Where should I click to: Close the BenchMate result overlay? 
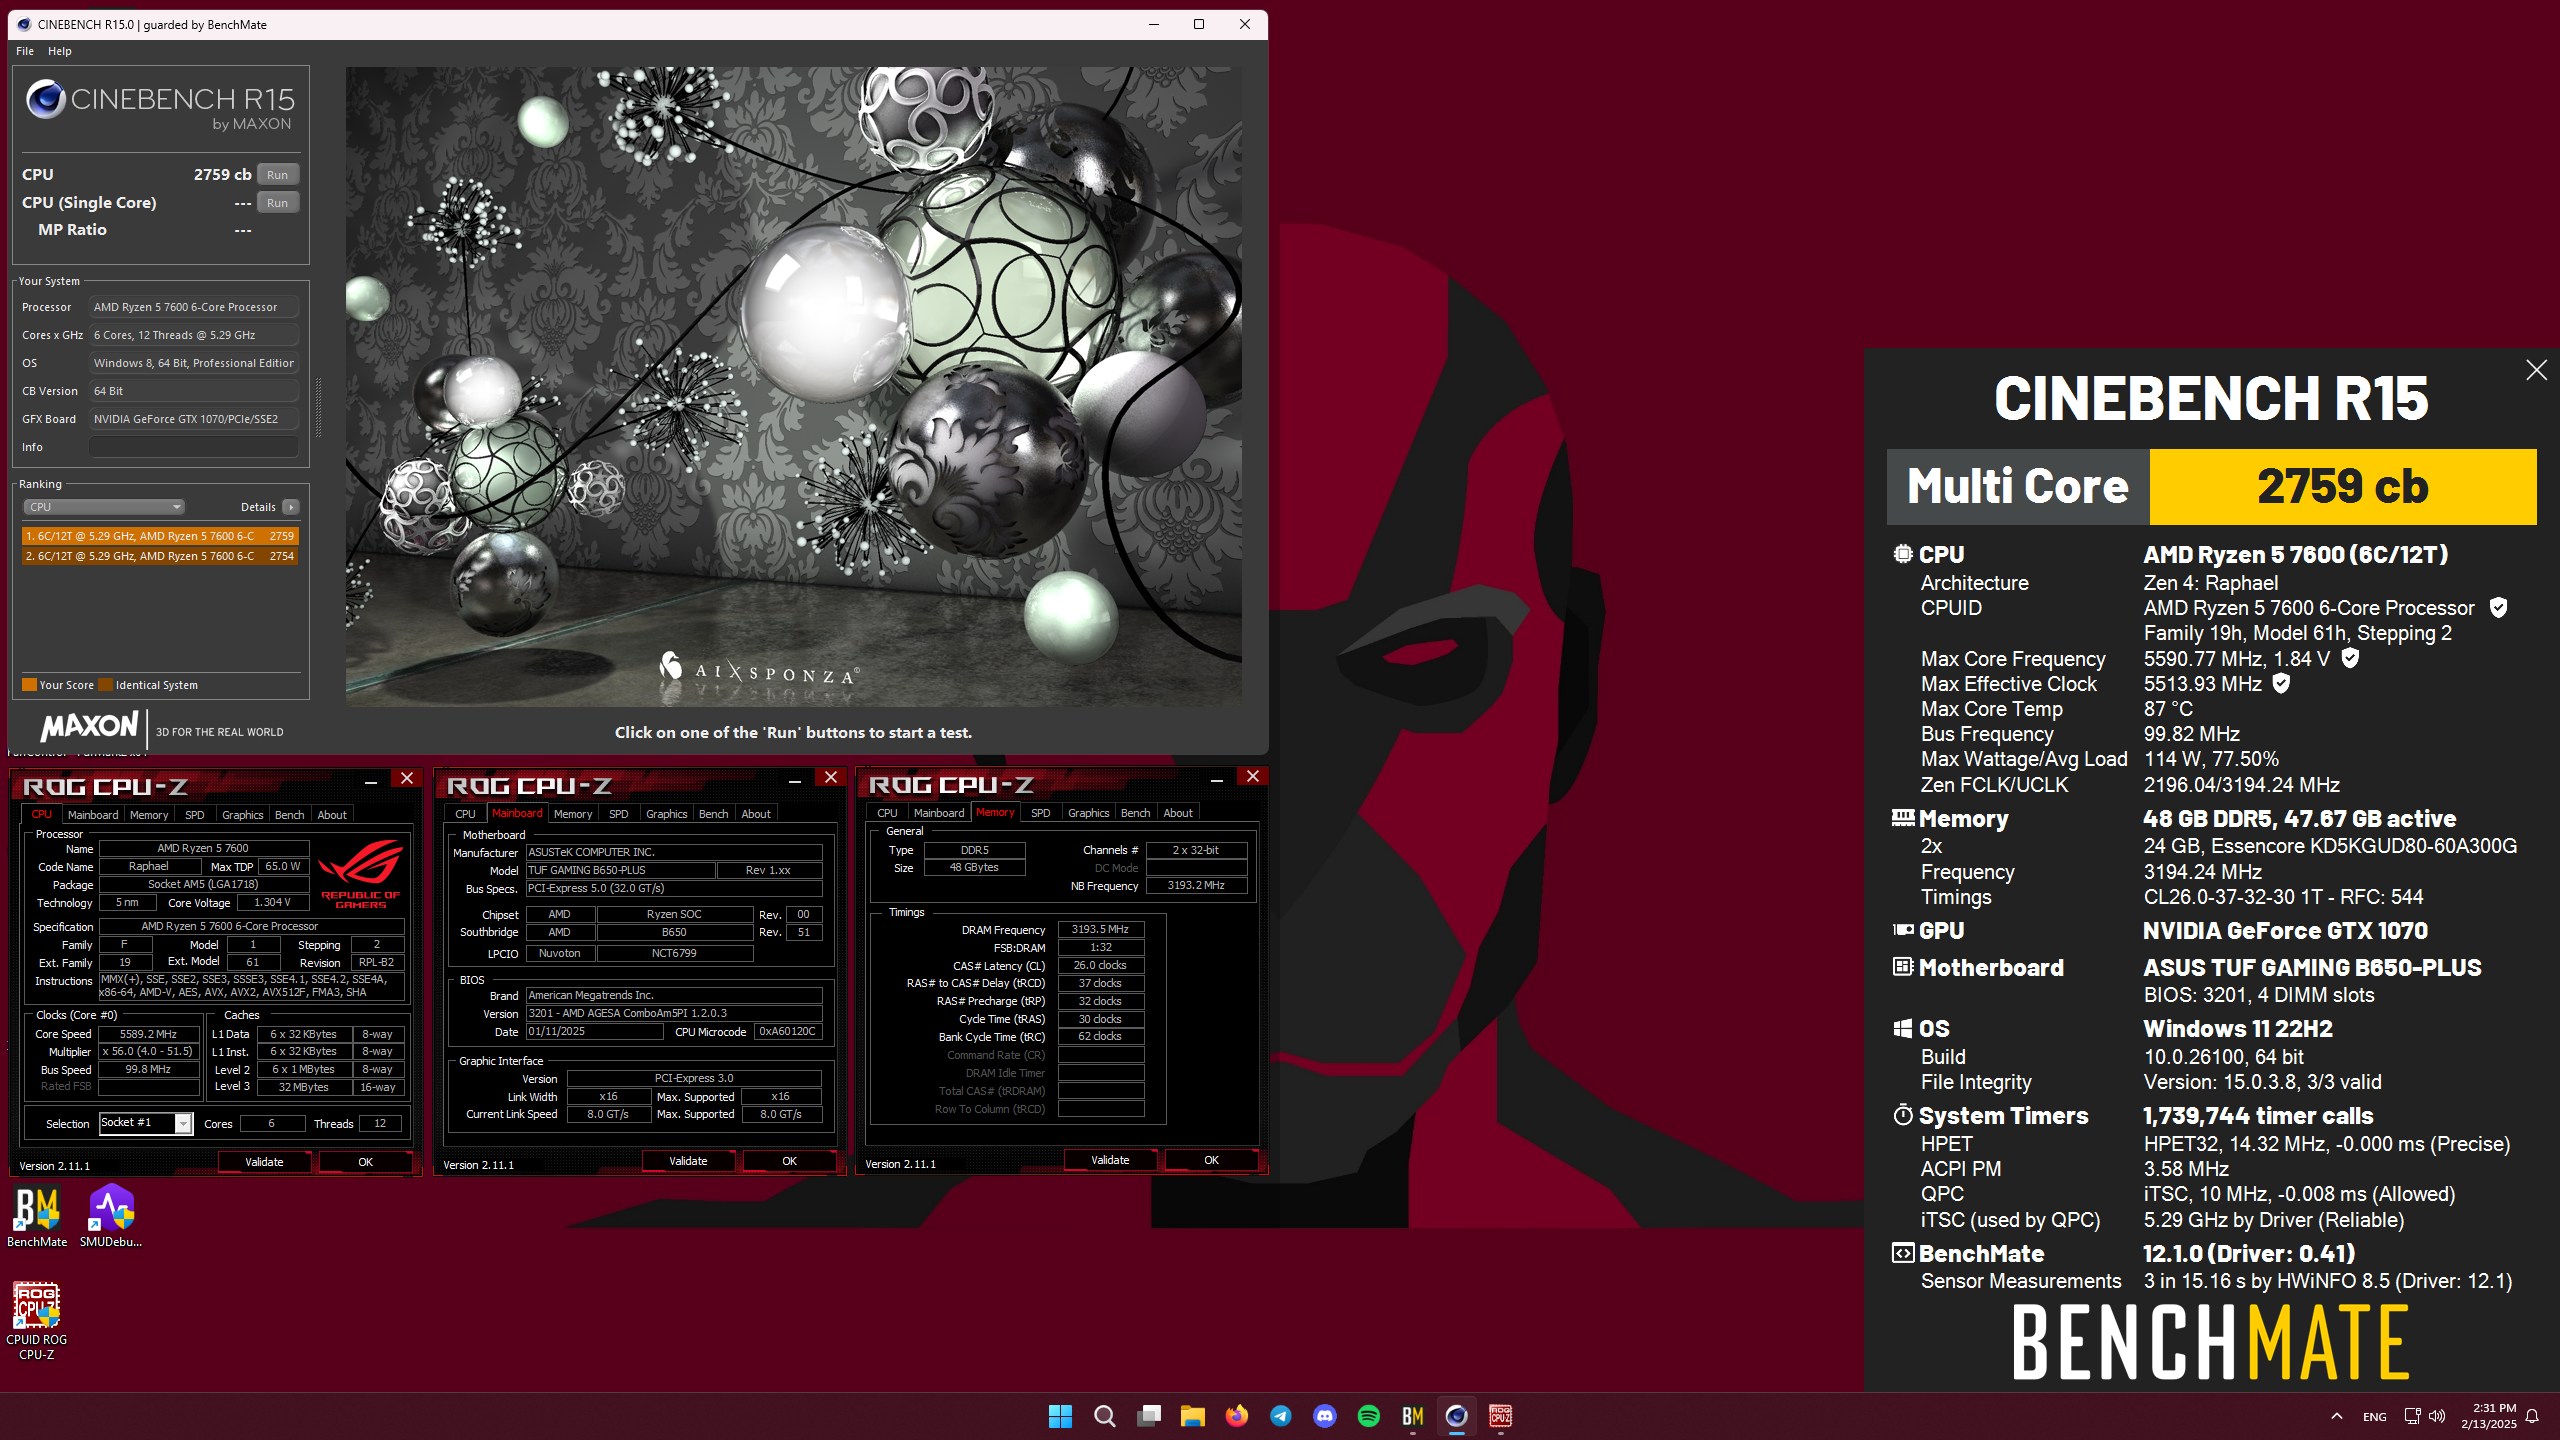pos(2536,370)
